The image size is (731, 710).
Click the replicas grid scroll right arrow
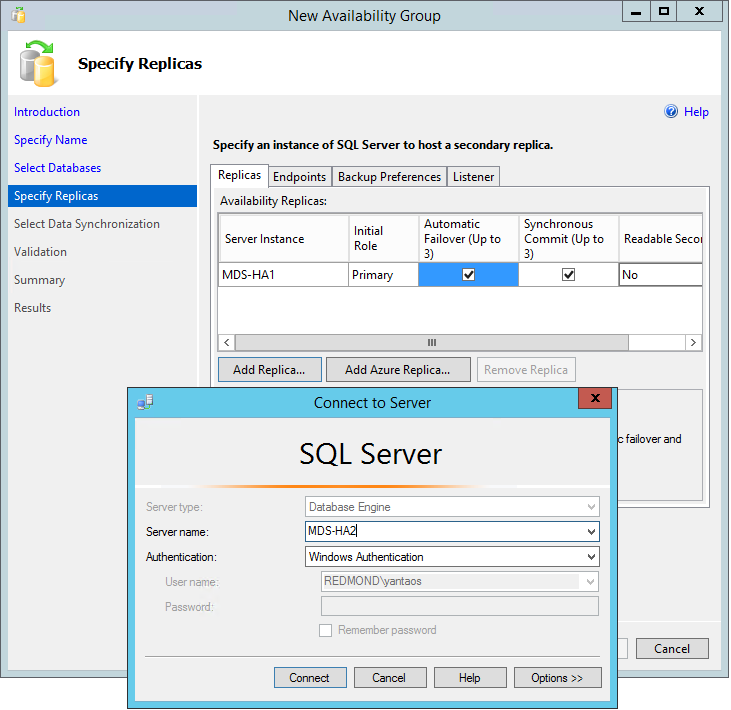(693, 343)
